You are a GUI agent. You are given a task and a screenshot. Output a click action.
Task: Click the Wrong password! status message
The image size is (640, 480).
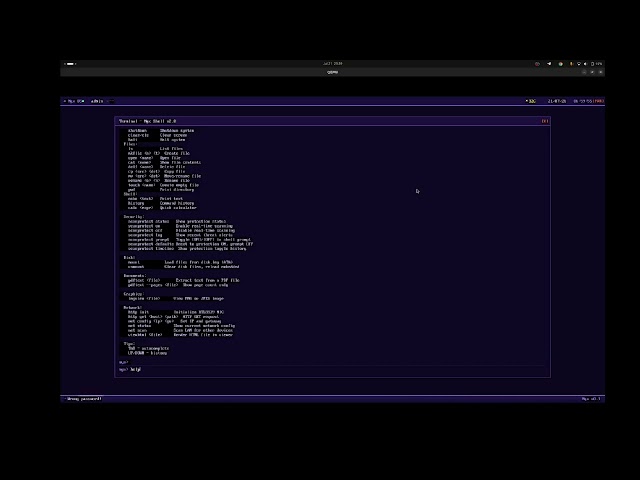pos(84,399)
